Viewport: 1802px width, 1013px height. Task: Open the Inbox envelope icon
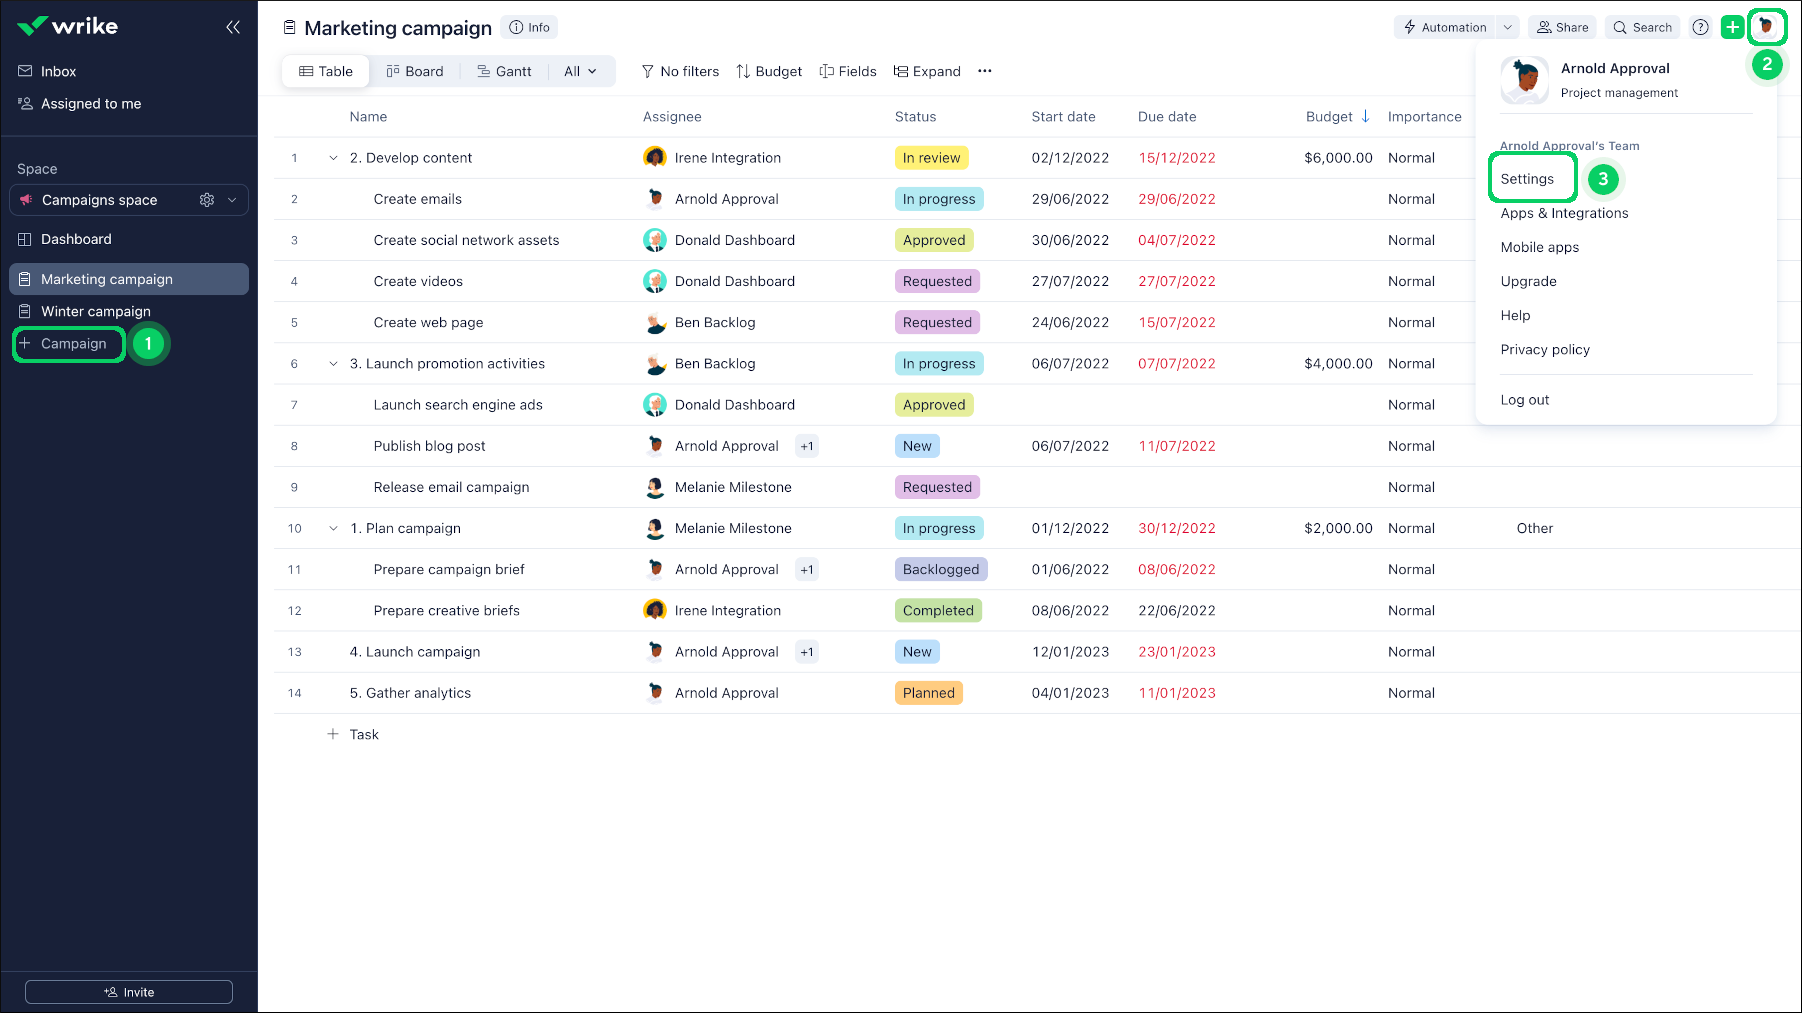tap(25, 71)
